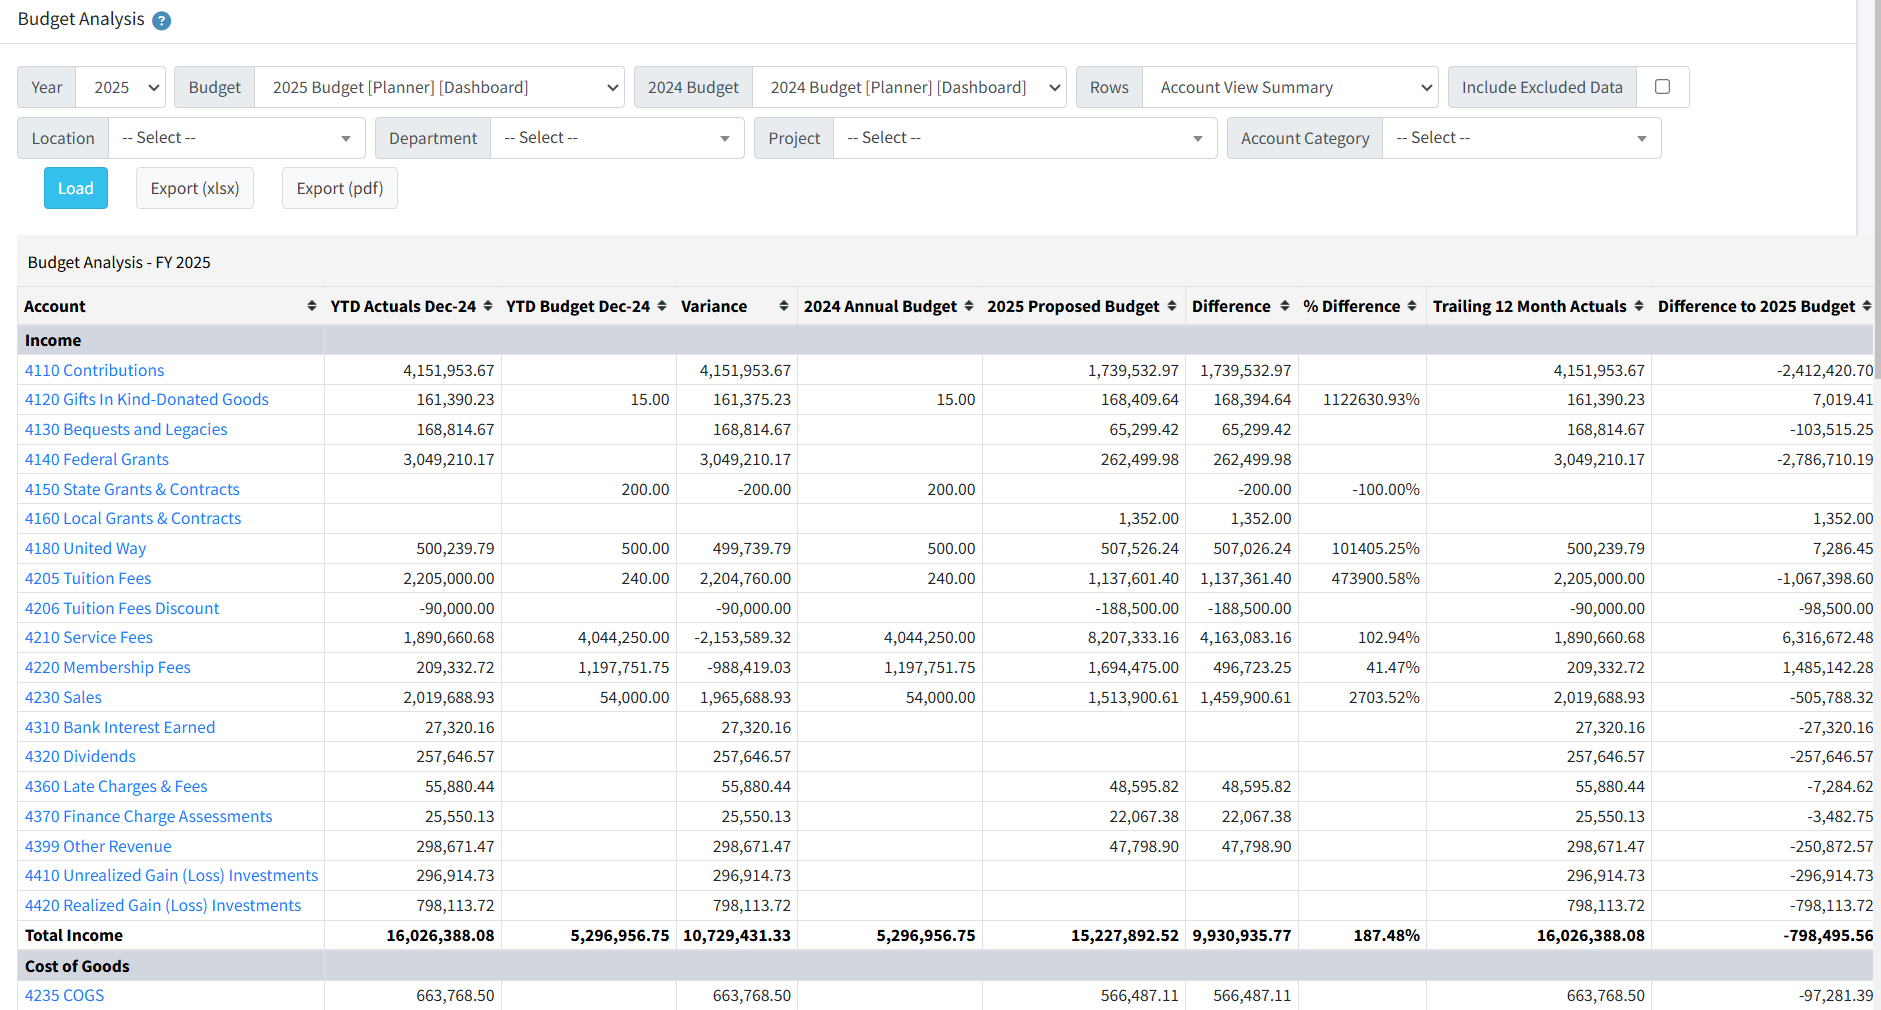
Task: Open 4140 Federal Grants account link
Action: pos(97,459)
